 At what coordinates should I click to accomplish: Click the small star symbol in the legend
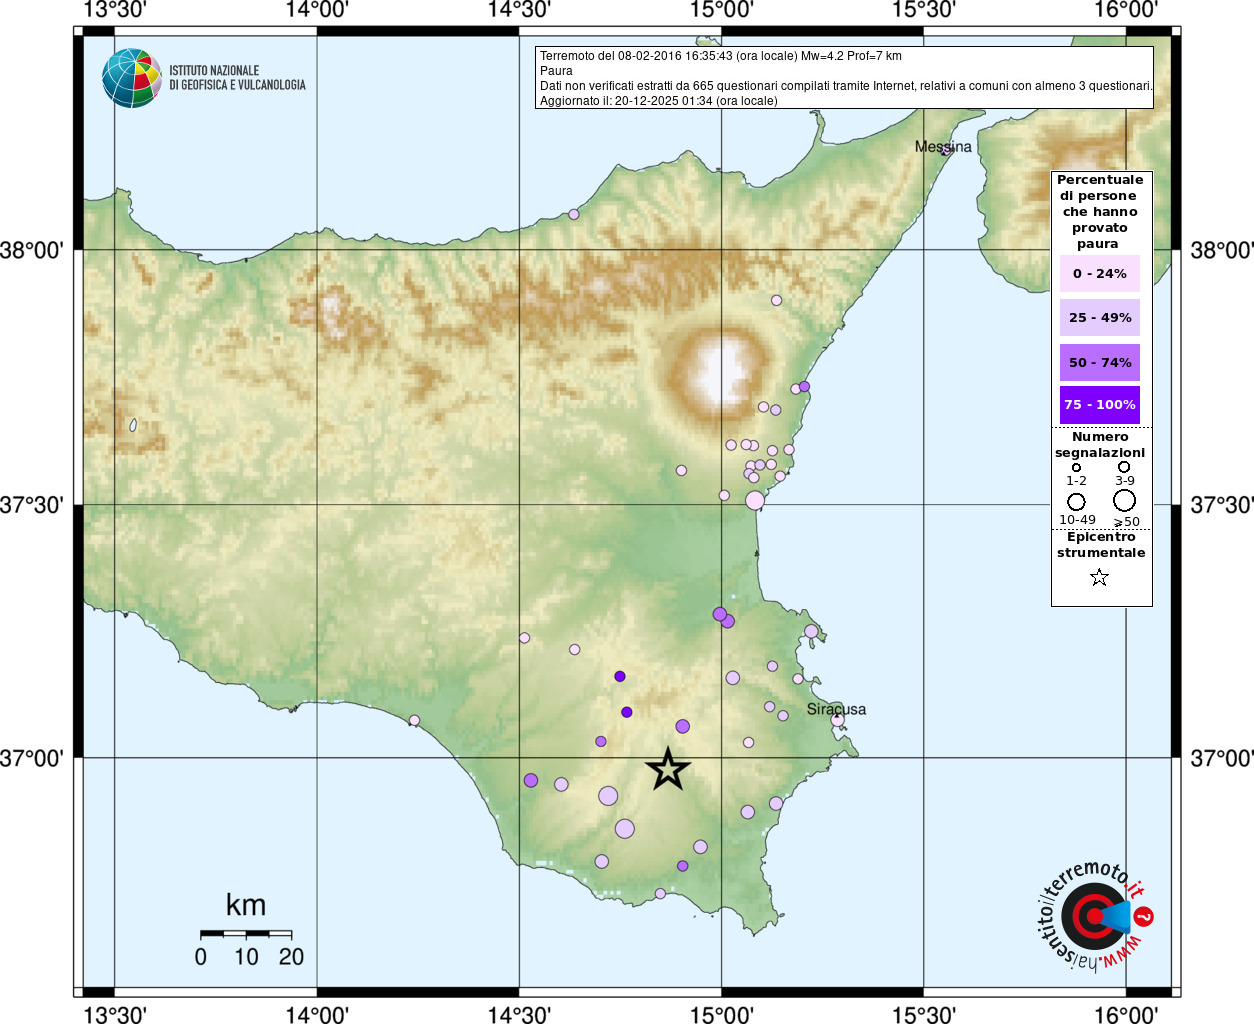[x=1099, y=577]
